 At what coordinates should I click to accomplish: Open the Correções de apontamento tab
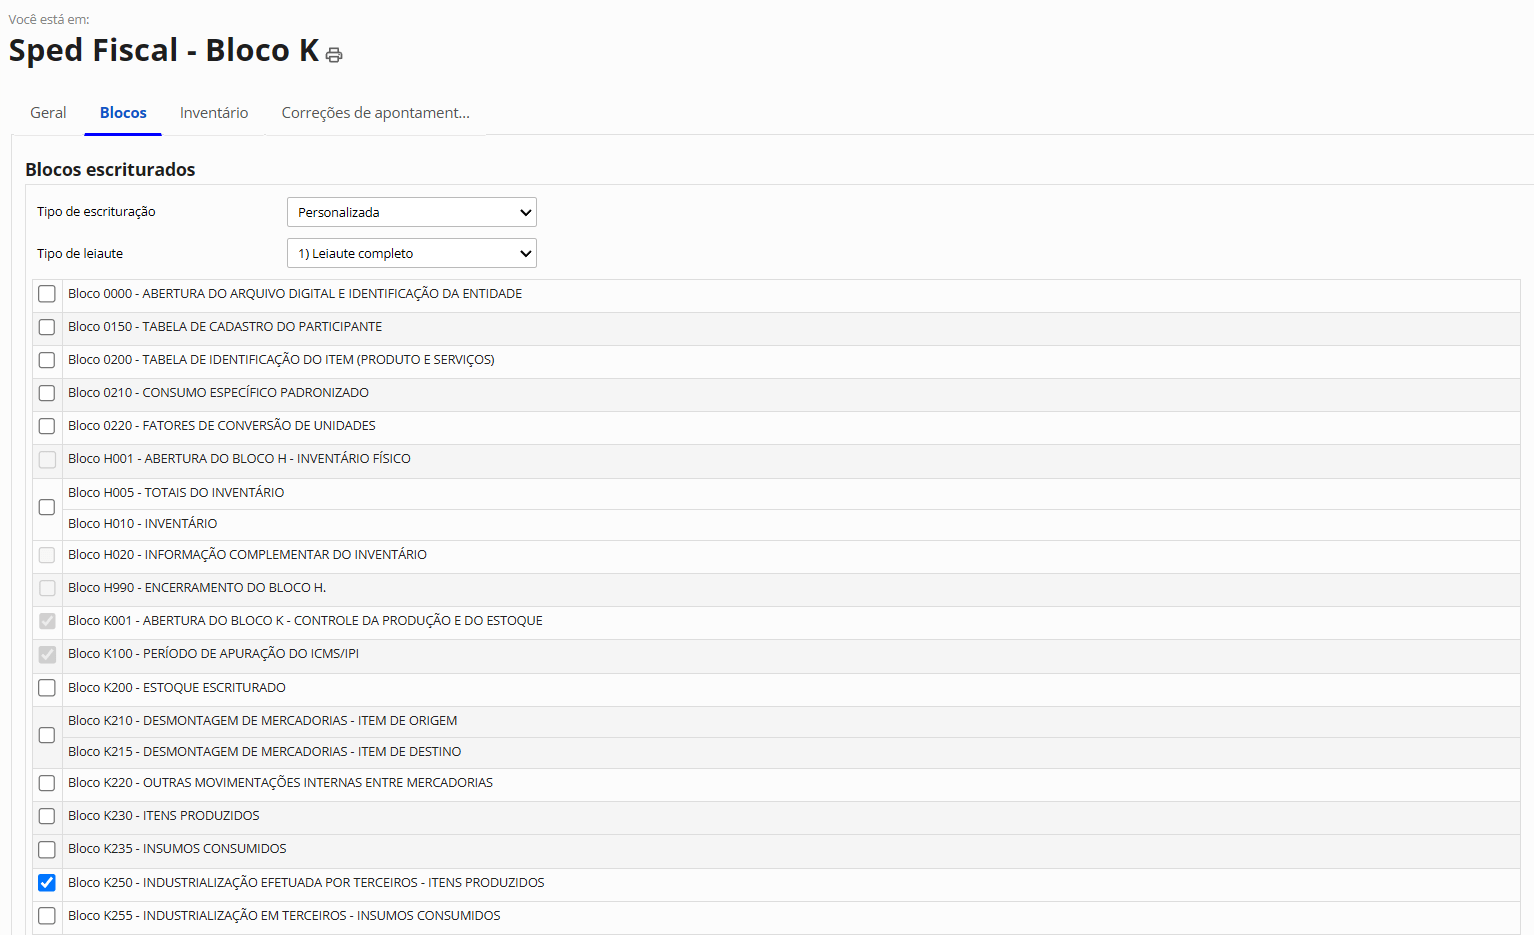(375, 113)
